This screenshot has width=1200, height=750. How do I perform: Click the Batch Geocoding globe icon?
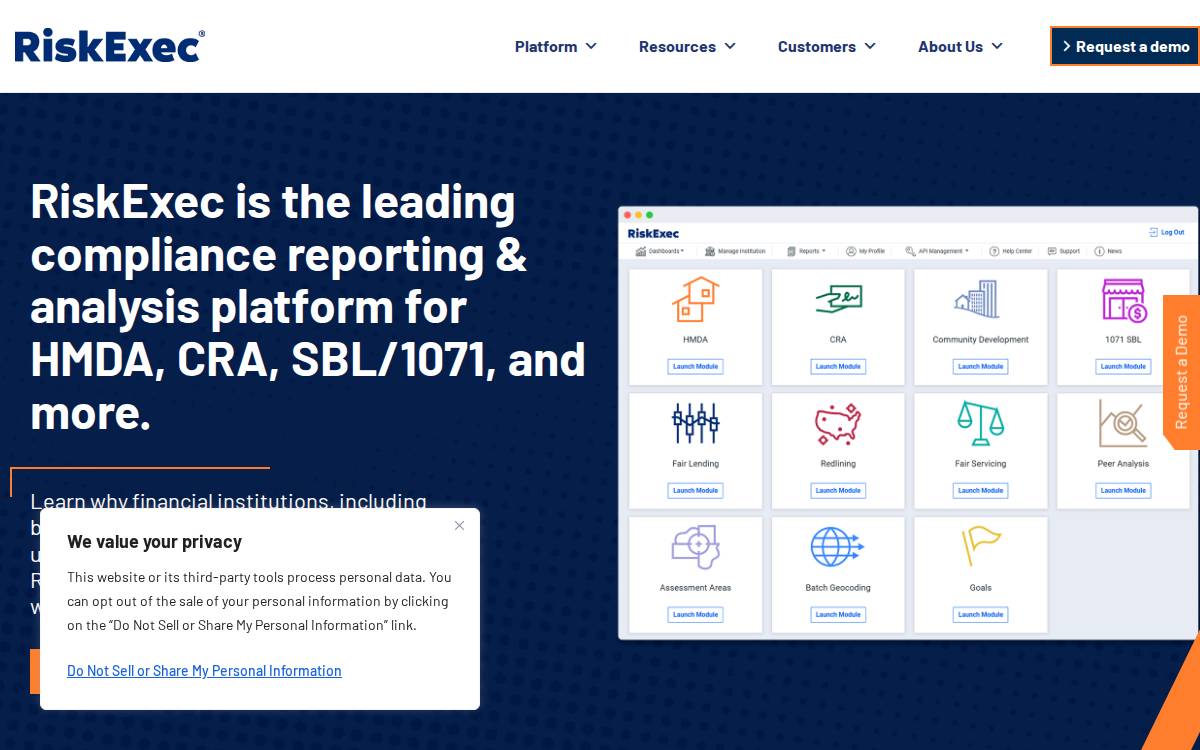[x=838, y=548]
